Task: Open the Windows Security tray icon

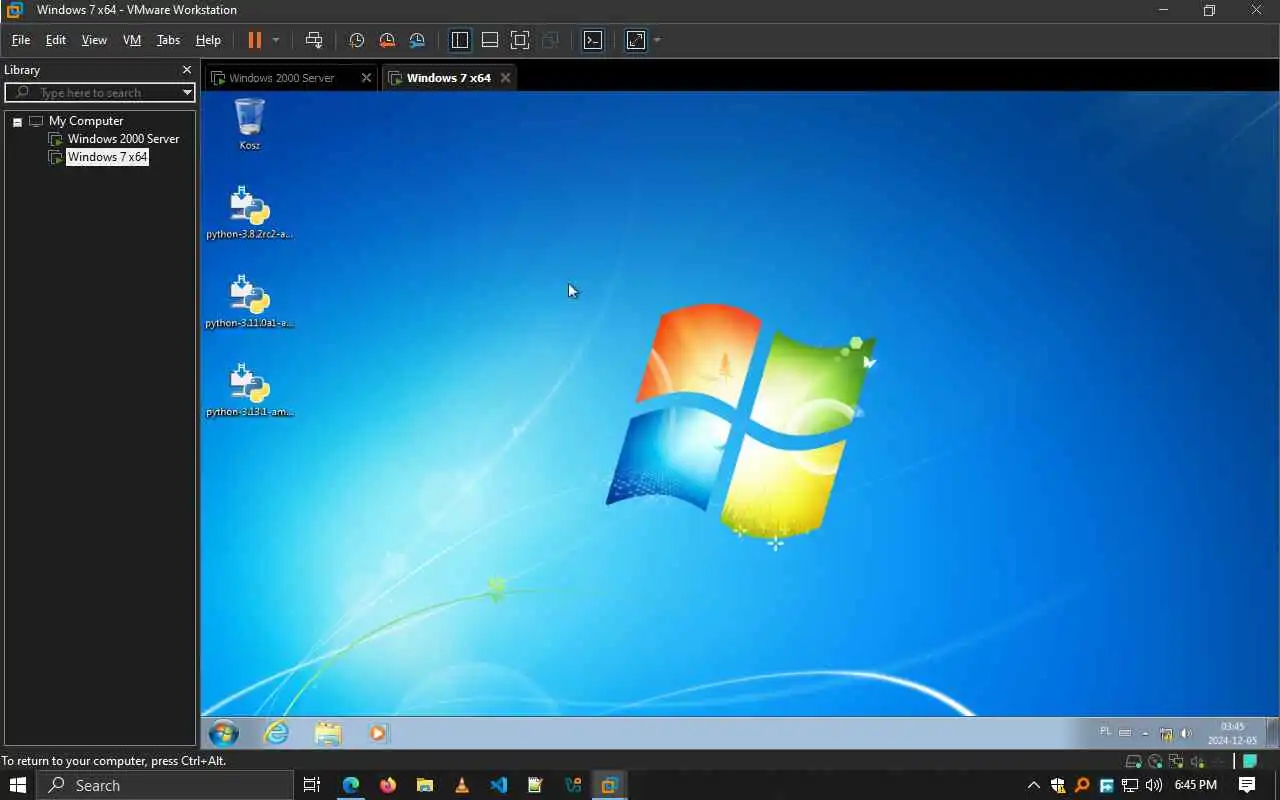Action: point(1057,785)
